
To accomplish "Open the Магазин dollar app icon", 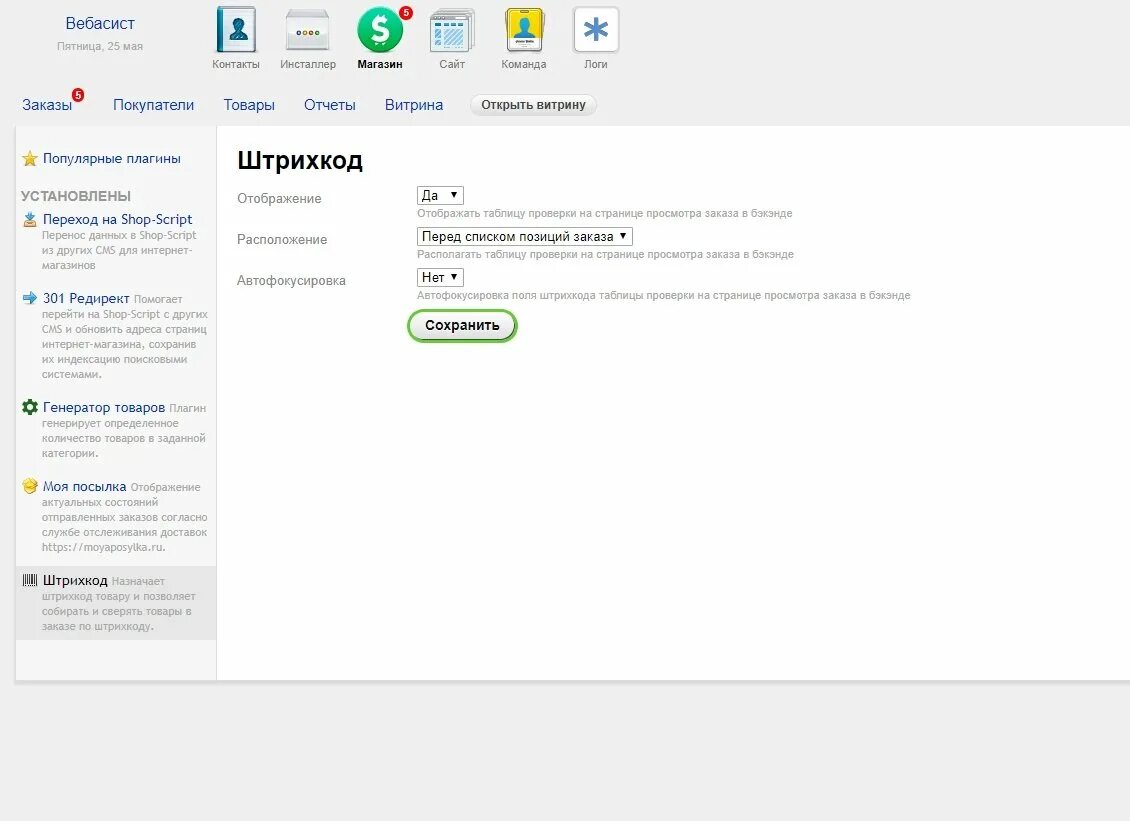I will pos(380,30).
